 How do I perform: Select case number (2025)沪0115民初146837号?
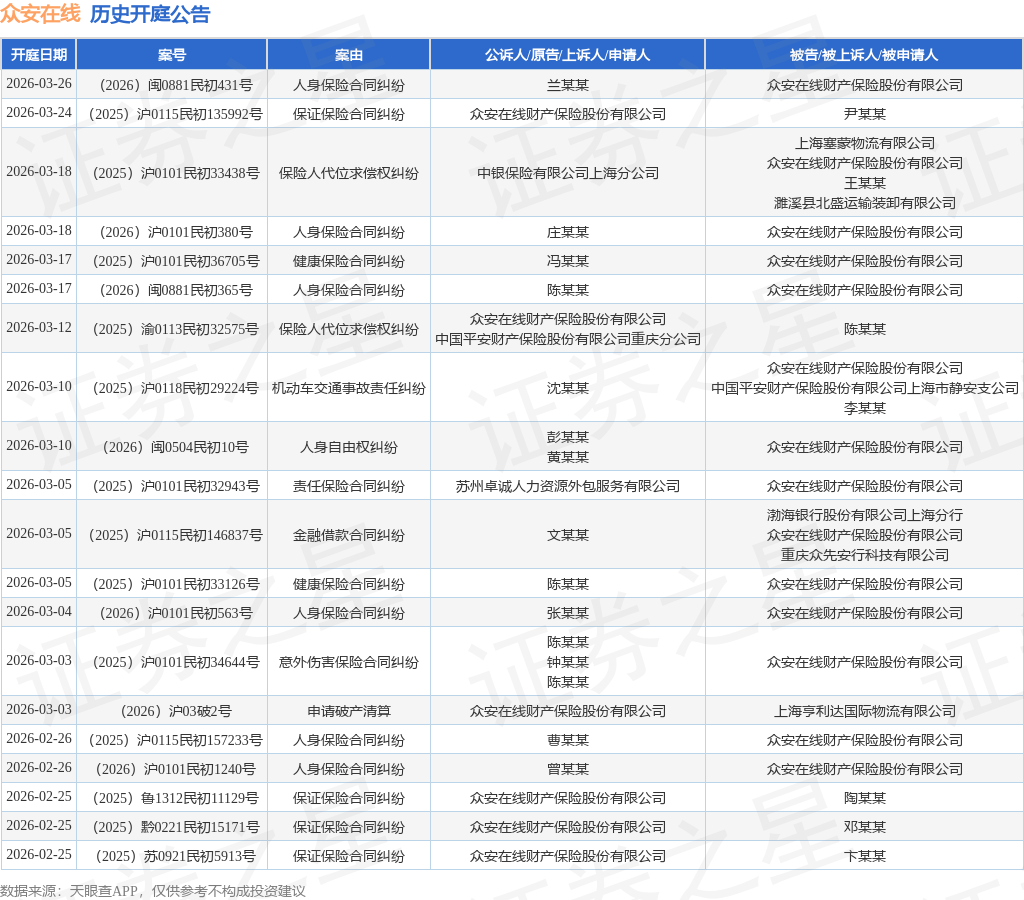point(176,535)
